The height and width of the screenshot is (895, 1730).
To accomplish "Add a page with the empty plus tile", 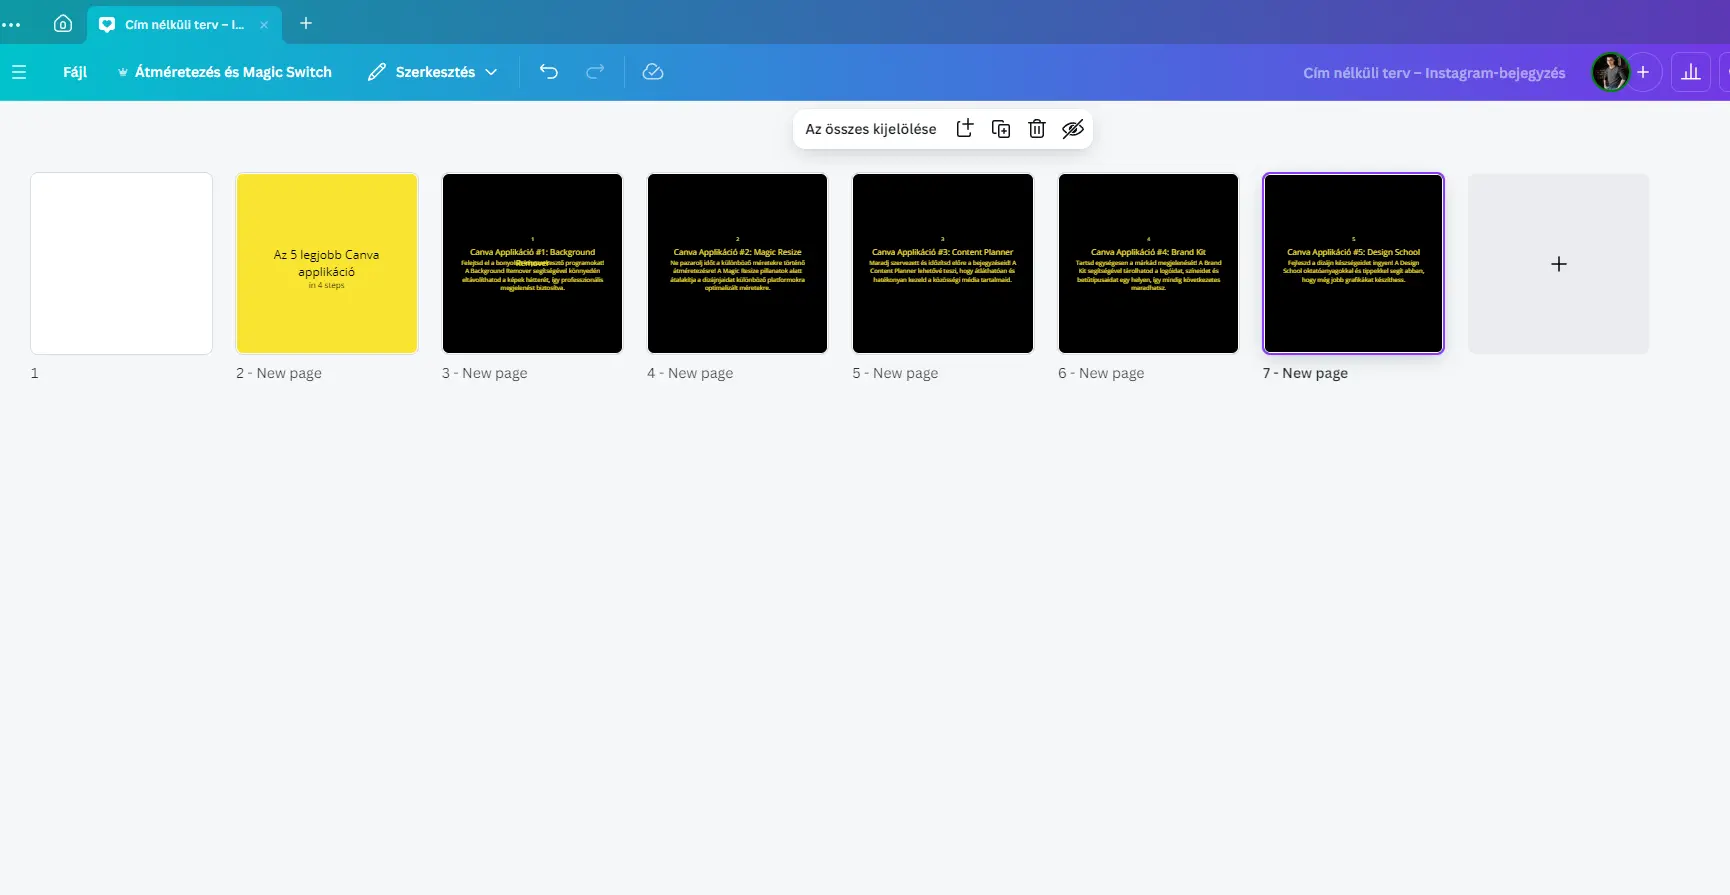I will (x=1559, y=264).
